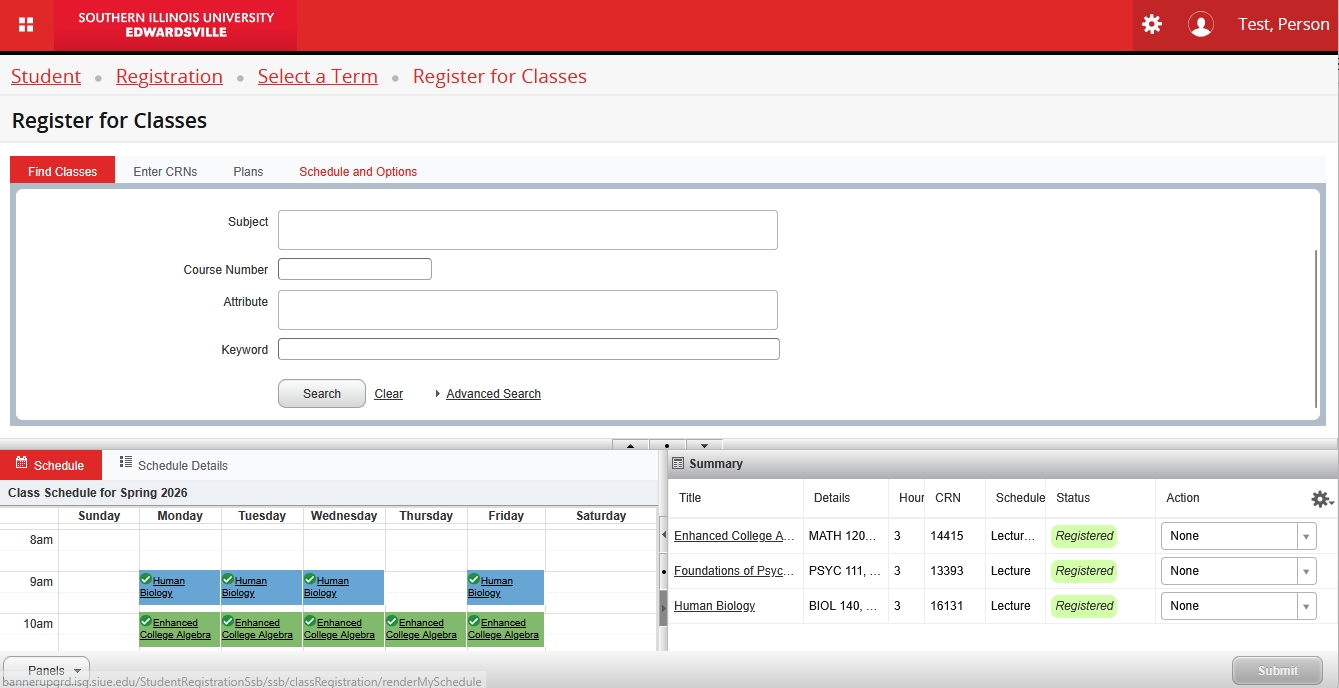Viewport: 1339px width, 688px height.
Task: Open Action dropdown for Enhanced College Algebra
Action: pos(1238,536)
